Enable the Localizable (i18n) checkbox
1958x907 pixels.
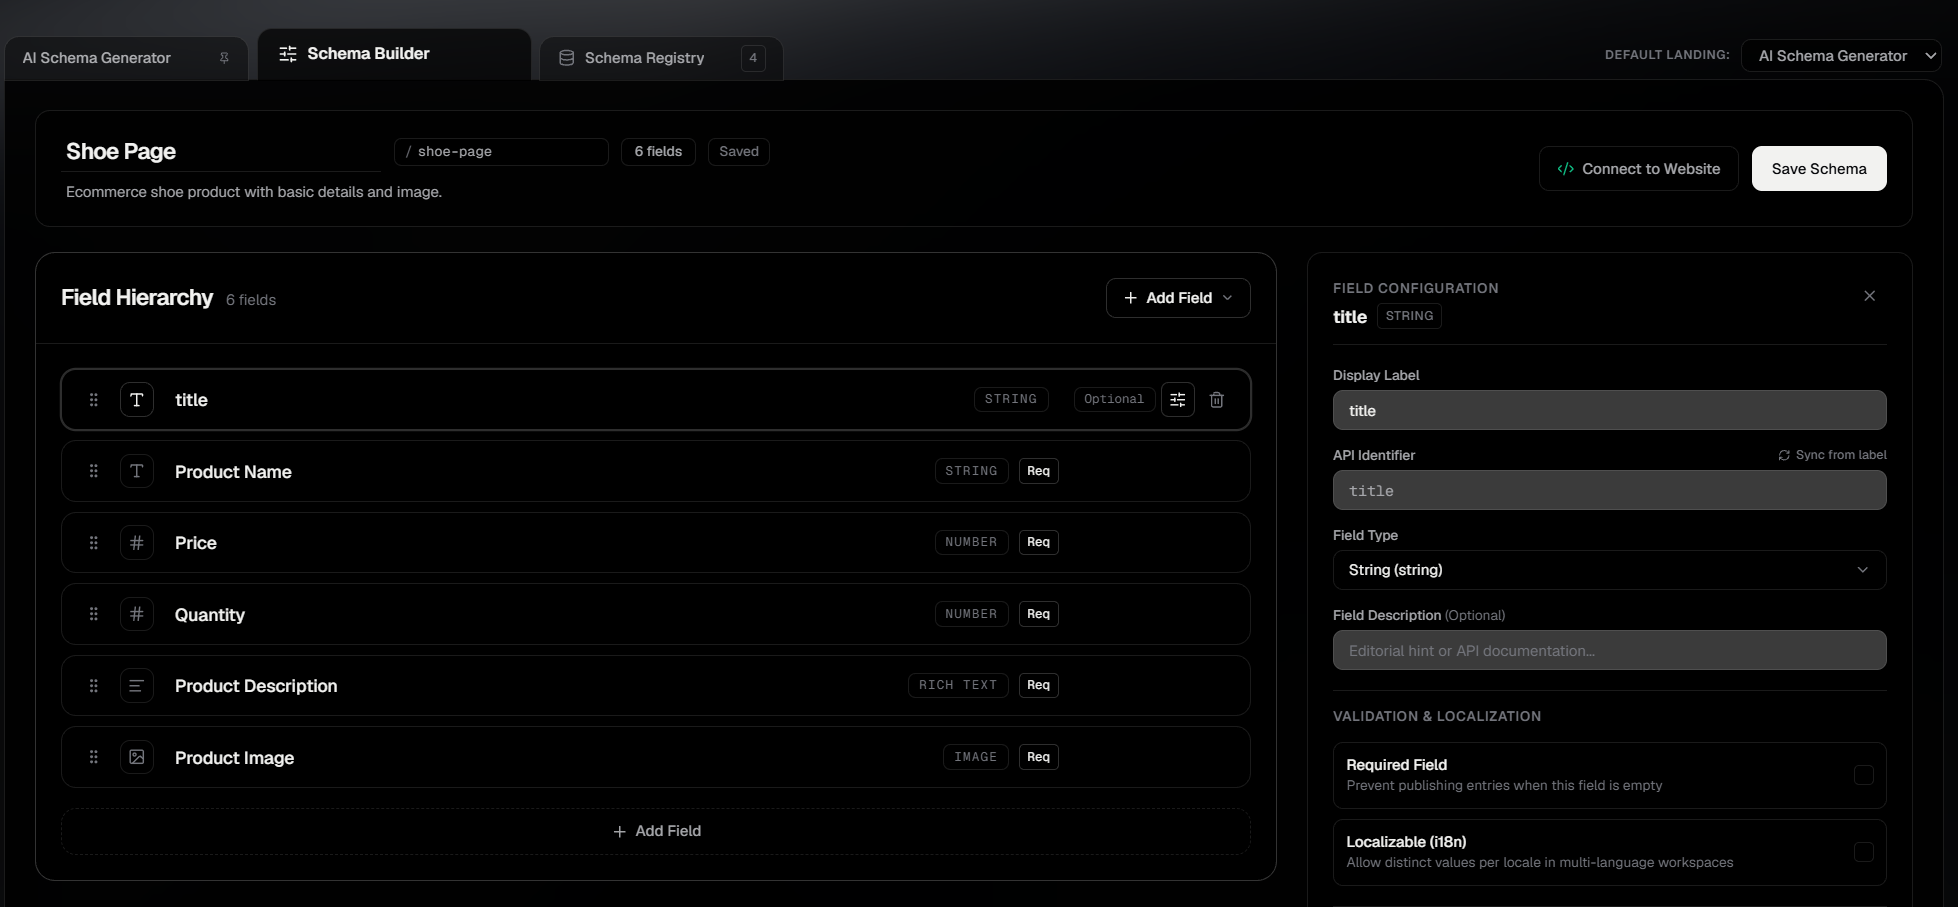pos(1864,852)
